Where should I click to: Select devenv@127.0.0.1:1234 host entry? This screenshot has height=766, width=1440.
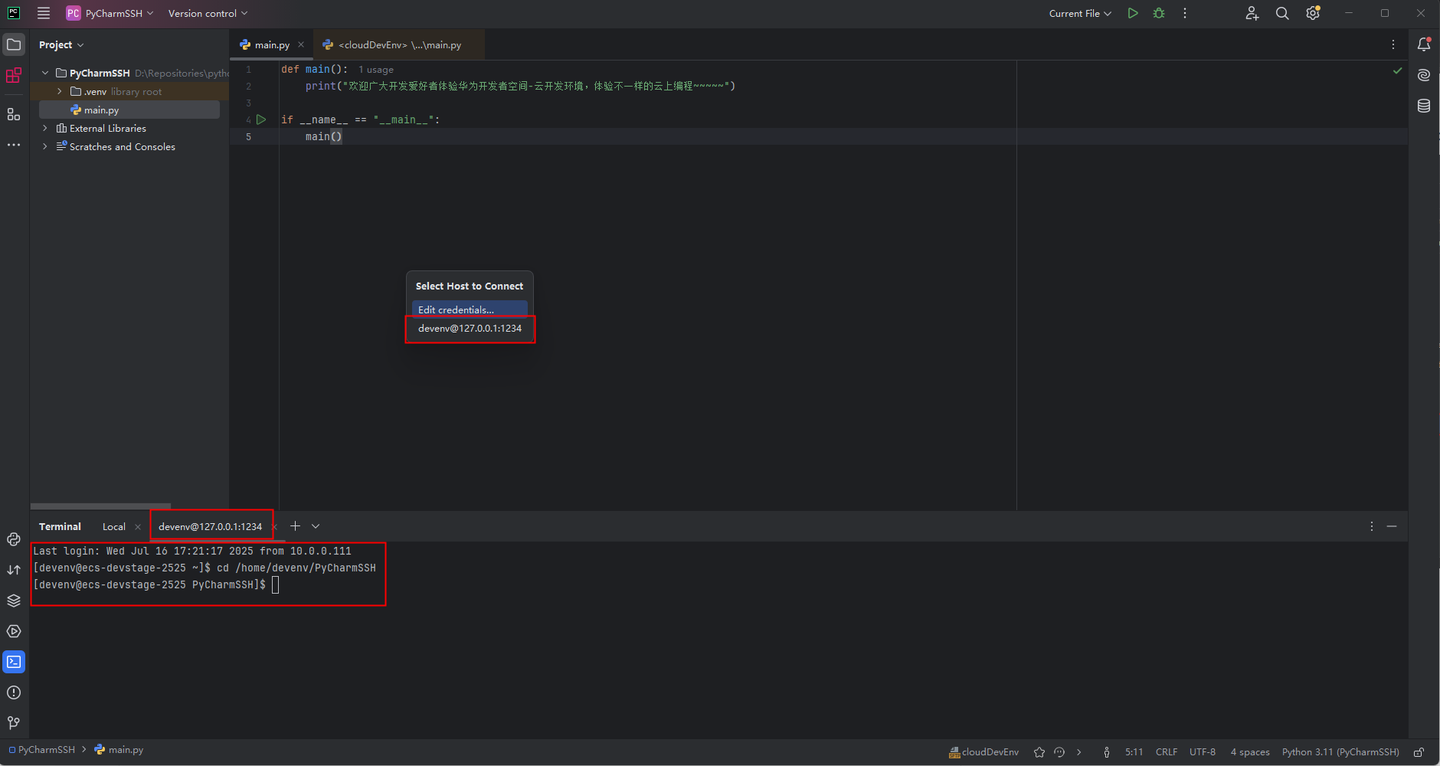[469, 329]
